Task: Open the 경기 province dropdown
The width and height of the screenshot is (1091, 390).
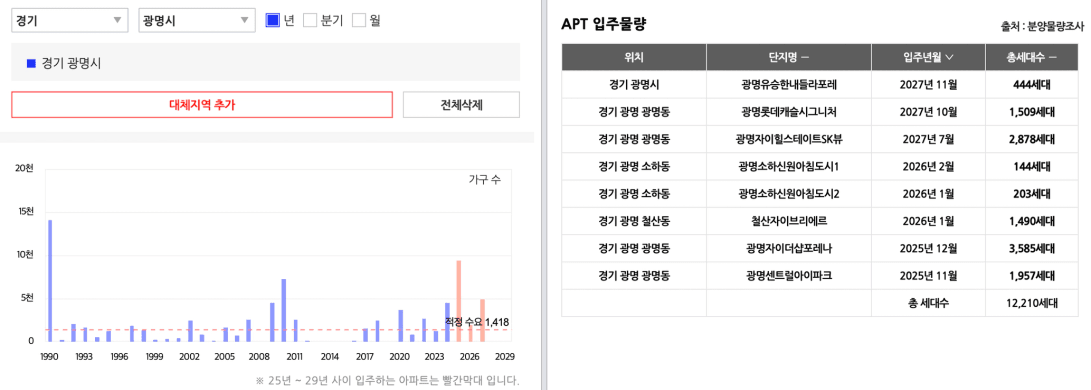Action: 70,20
